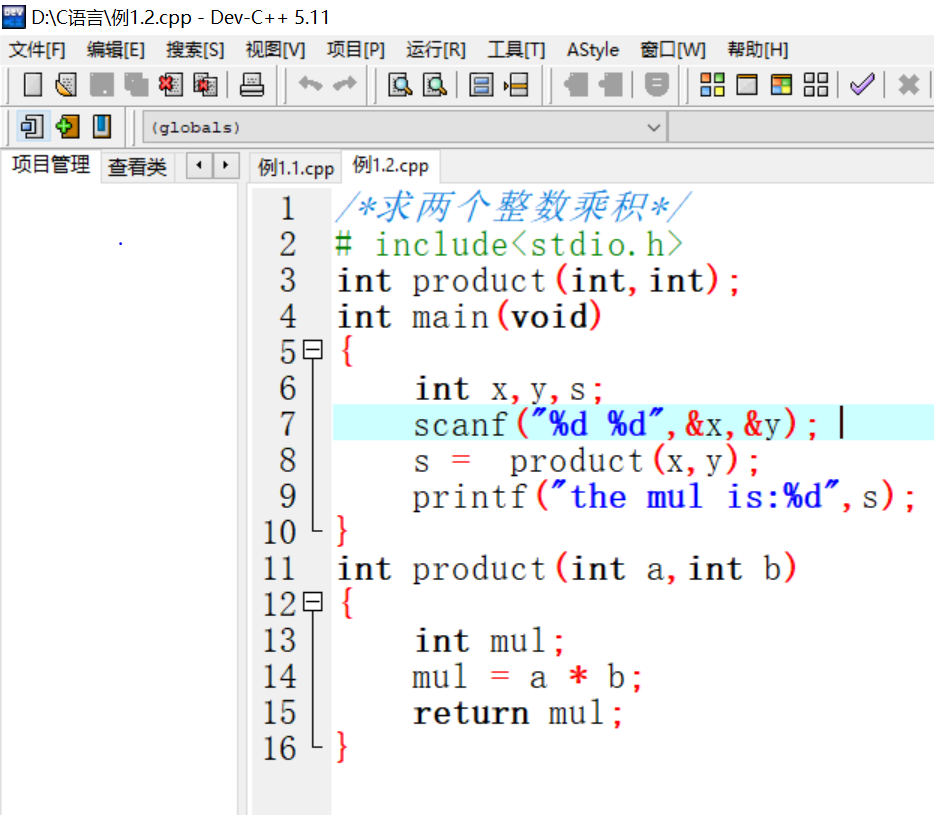
Task: Click the Redo arrow icon
Action: tap(344, 84)
